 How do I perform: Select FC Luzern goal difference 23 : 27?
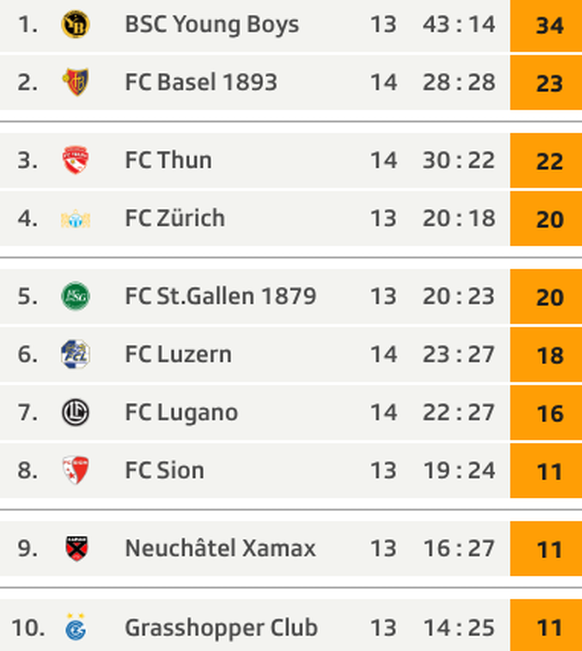459,355
